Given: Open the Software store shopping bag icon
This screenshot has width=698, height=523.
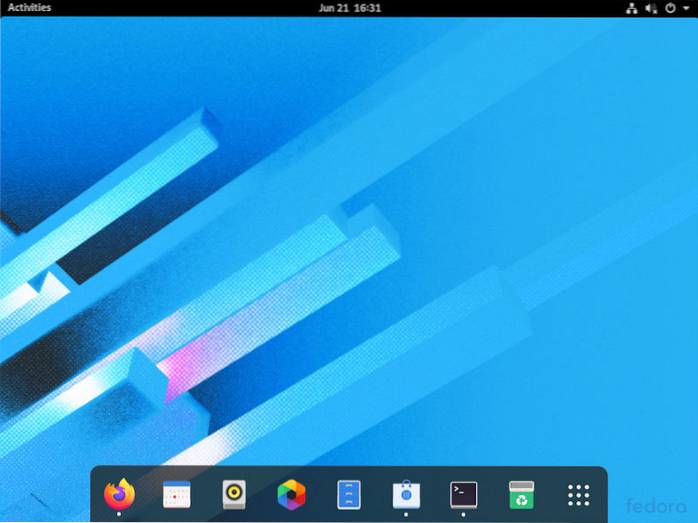Looking at the screenshot, I should (x=406, y=494).
